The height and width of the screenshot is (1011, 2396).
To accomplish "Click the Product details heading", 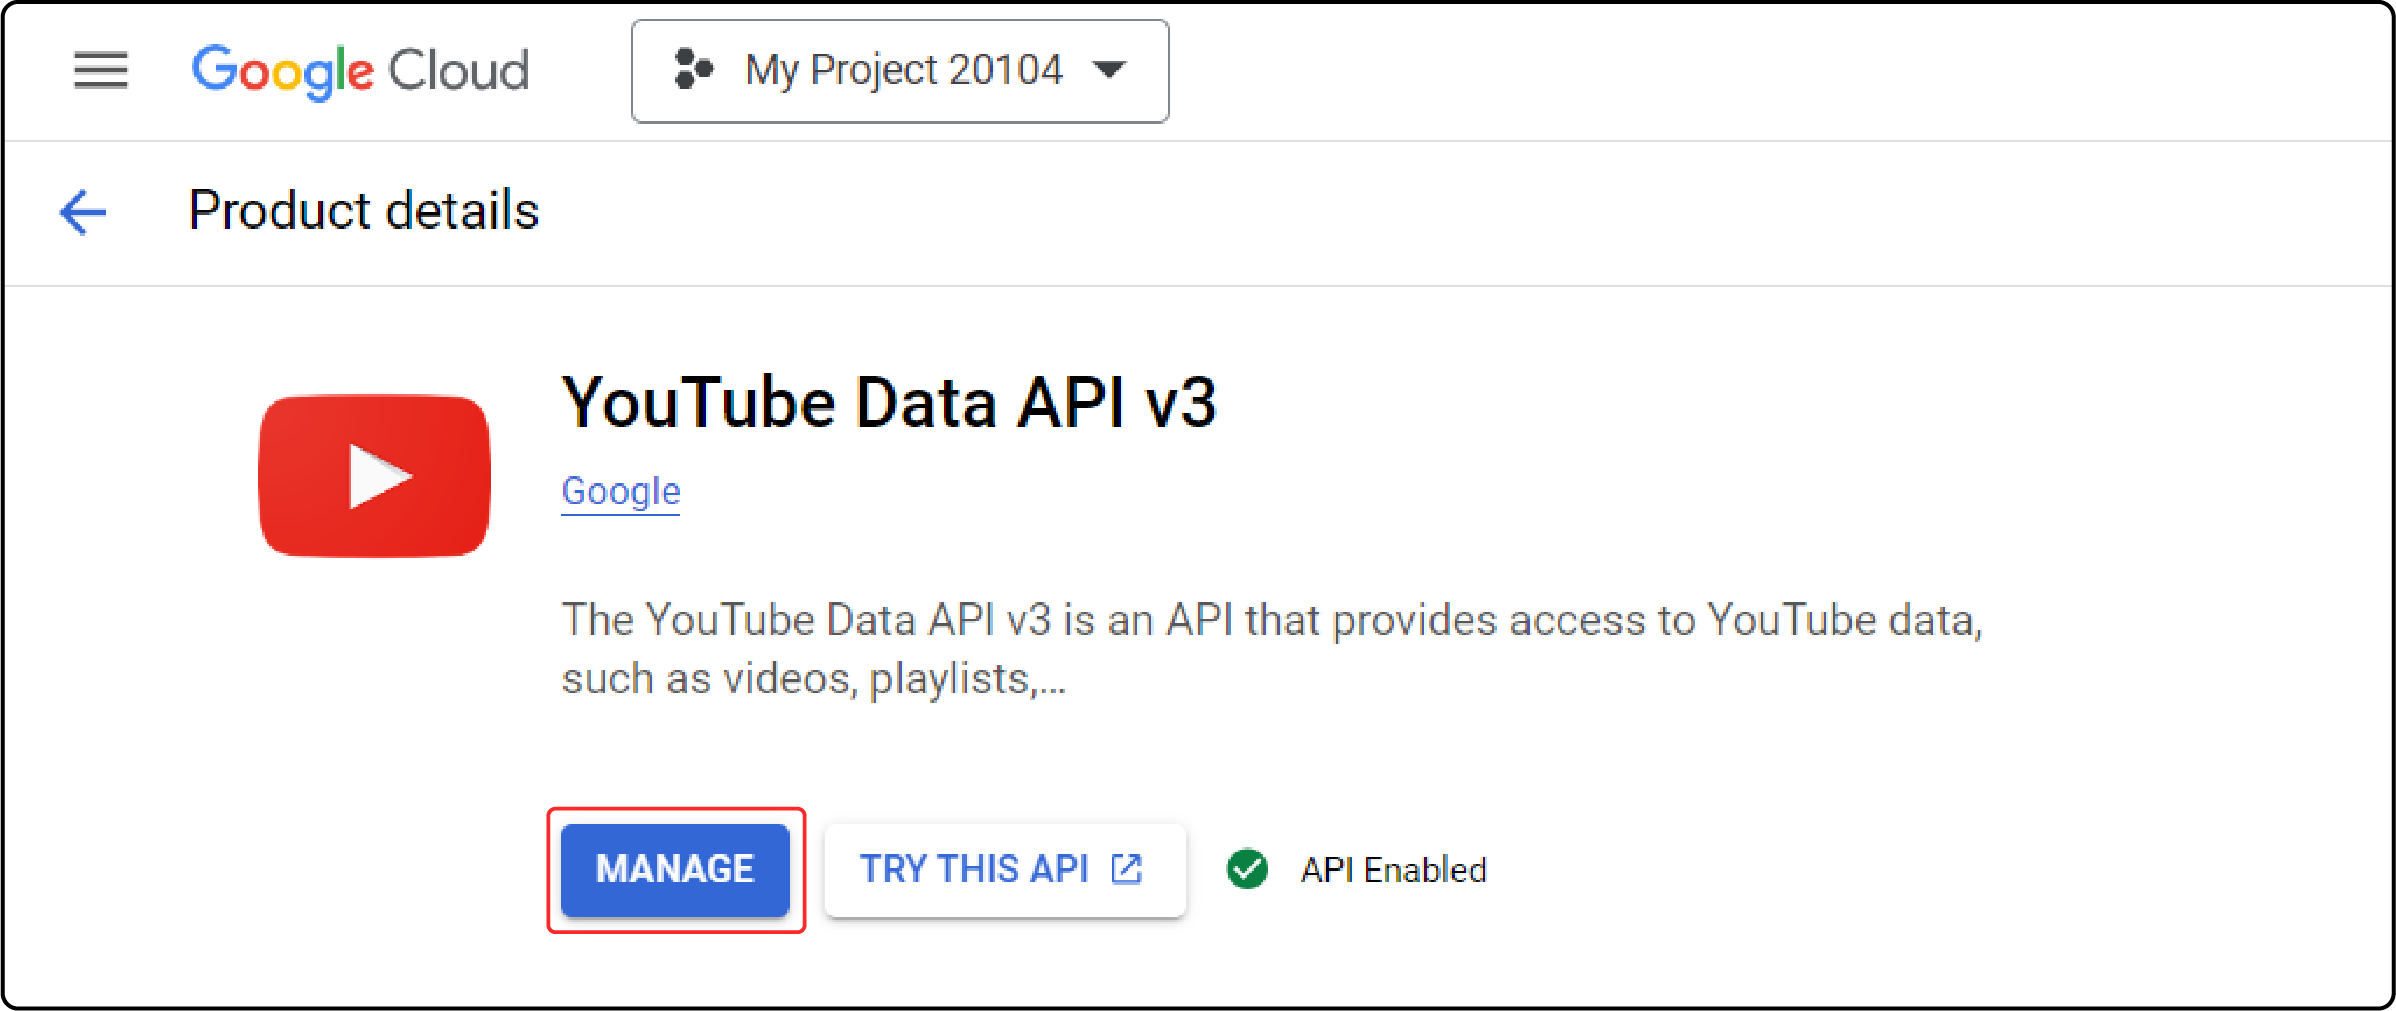I will pos(364,211).
